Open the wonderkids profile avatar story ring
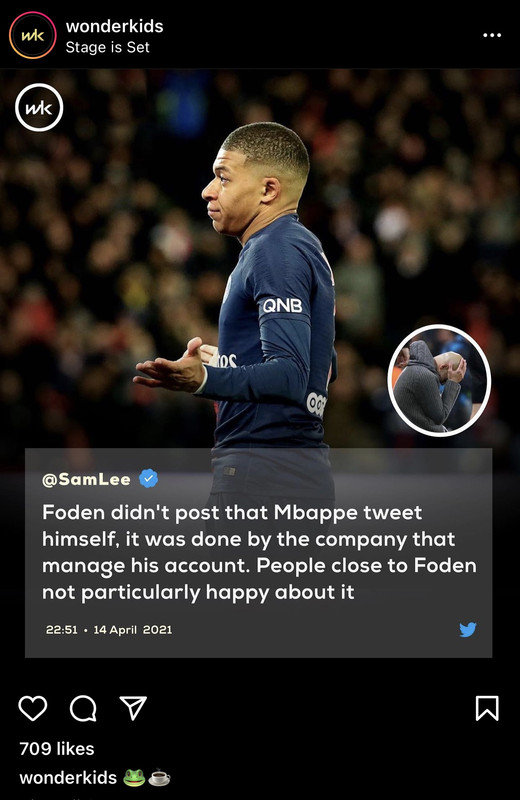Image resolution: width=520 pixels, height=800 pixels. click(x=32, y=35)
